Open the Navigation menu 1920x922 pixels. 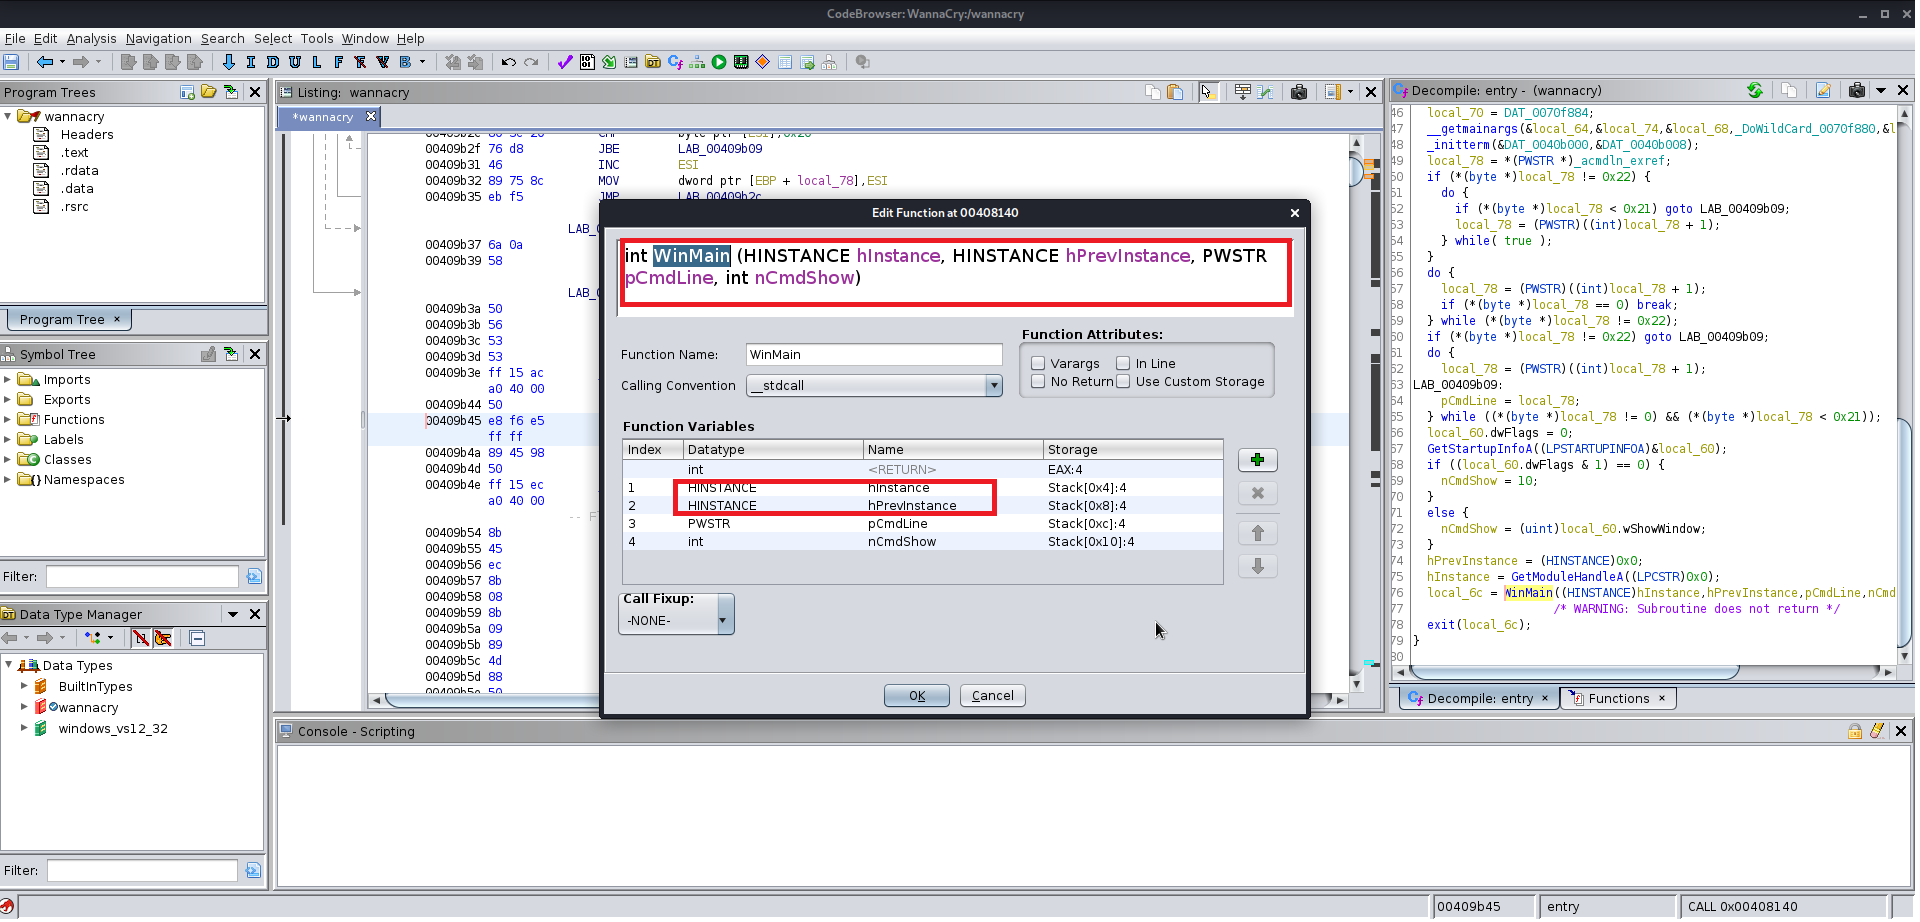[158, 38]
